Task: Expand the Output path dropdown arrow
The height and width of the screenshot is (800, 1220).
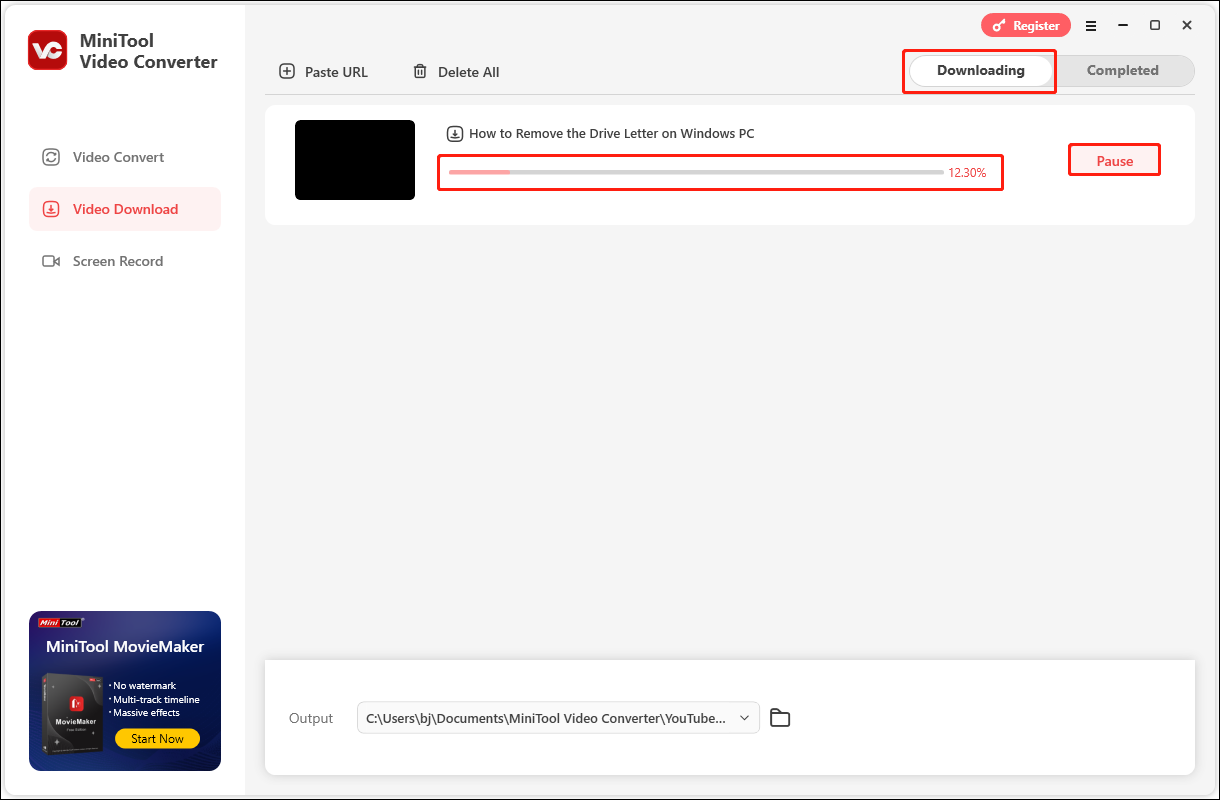Action: click(x=744, y=718)
